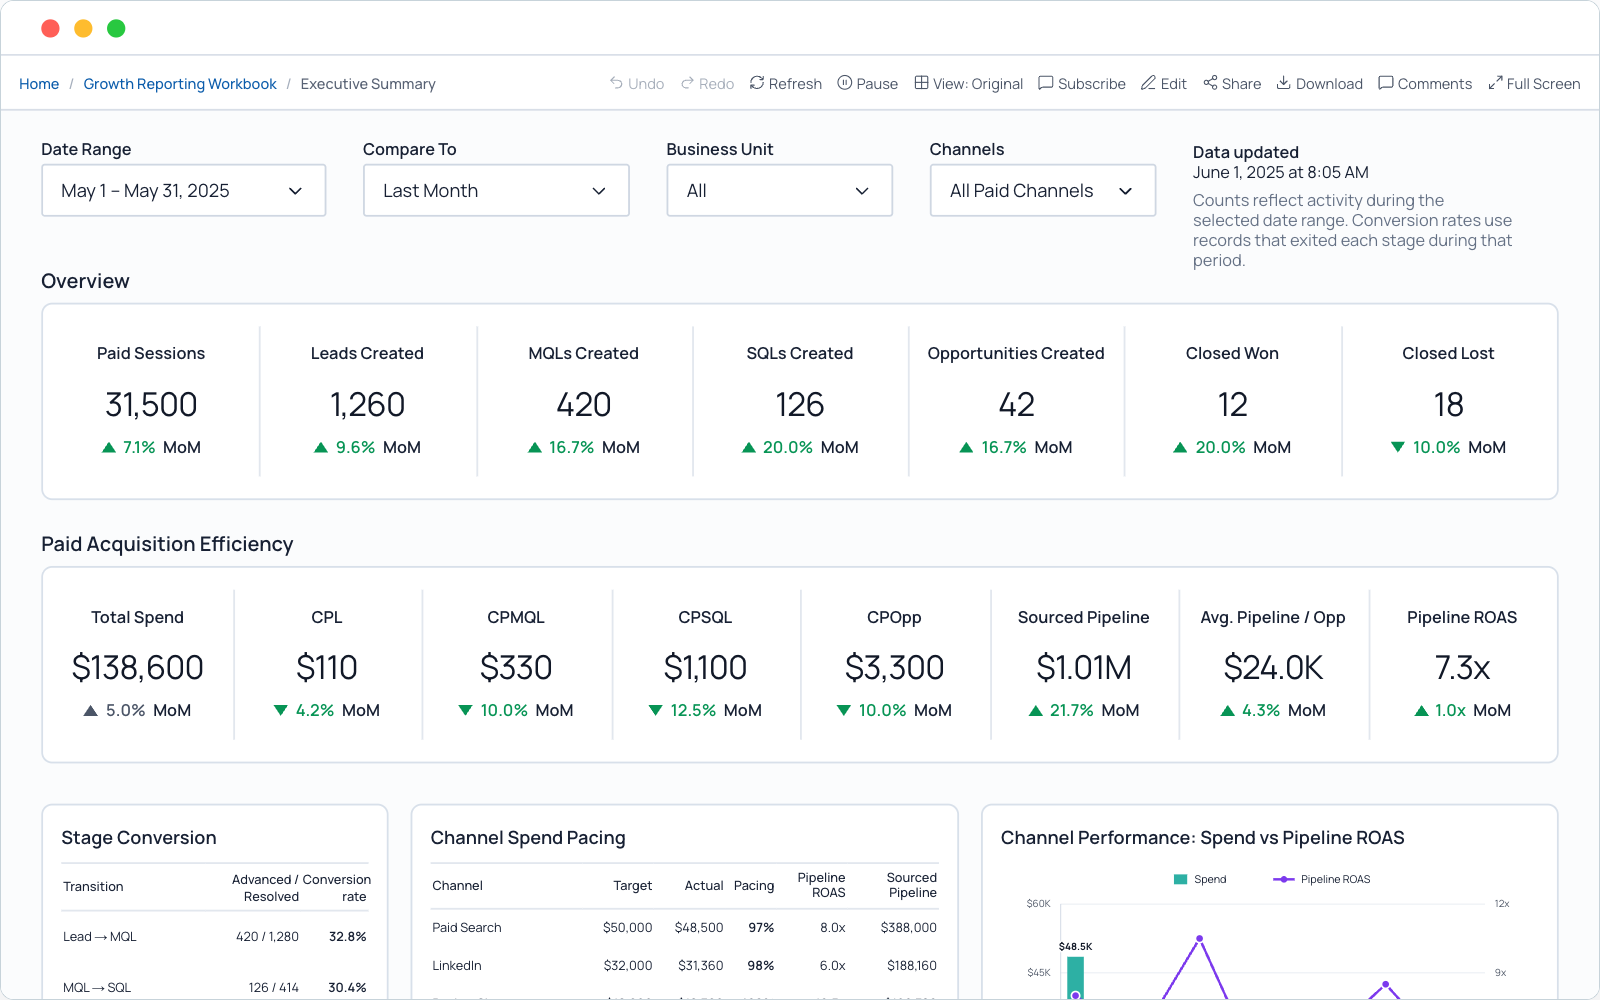Click the Redo arrow icon

coord(687,83)
